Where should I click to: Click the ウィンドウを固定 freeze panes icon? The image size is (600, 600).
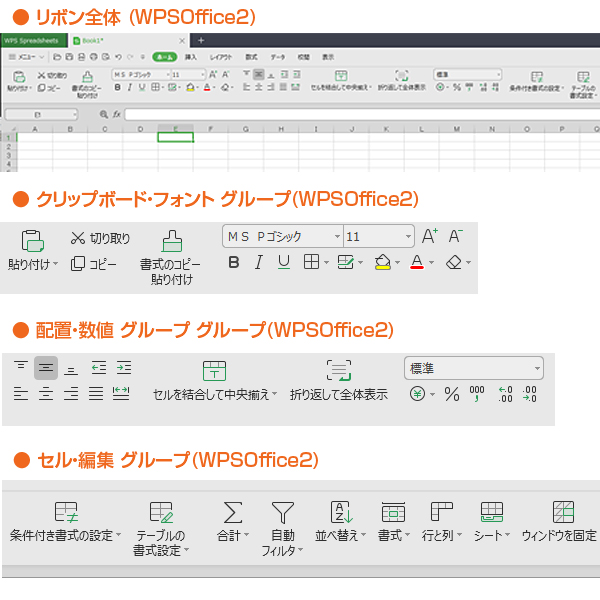(563, 512)
